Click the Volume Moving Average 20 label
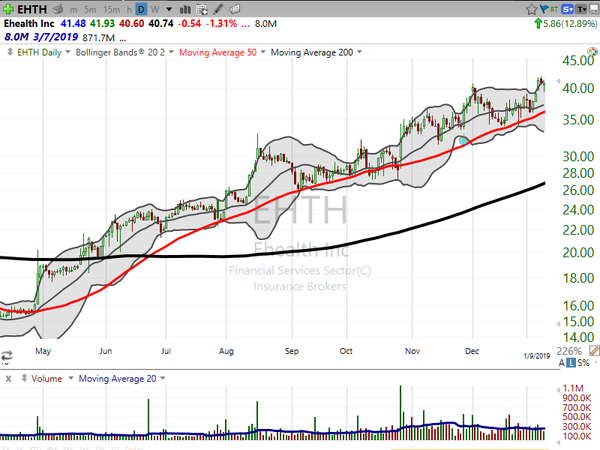The width and height of the screenshot is (600, 450). (x=117, y=379)
